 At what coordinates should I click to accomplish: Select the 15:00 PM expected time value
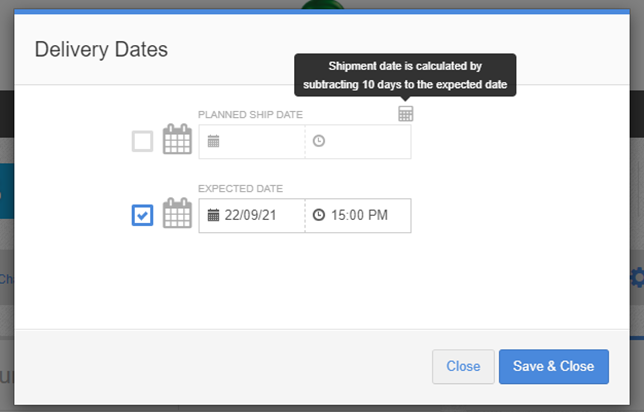359,215
